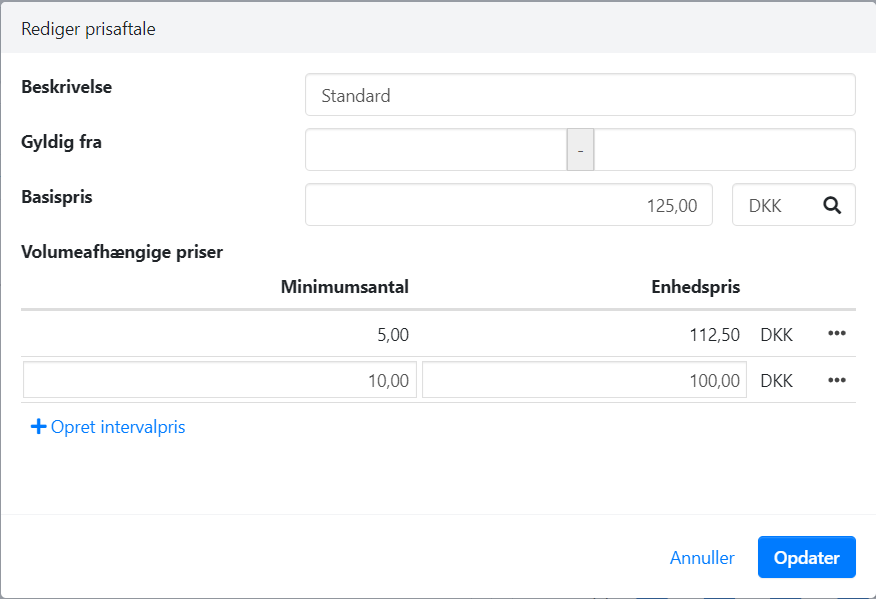Click the search icon in the currency selector
Image resolution: width=876 pixels, height=599 pixels.
coord(832,204)
